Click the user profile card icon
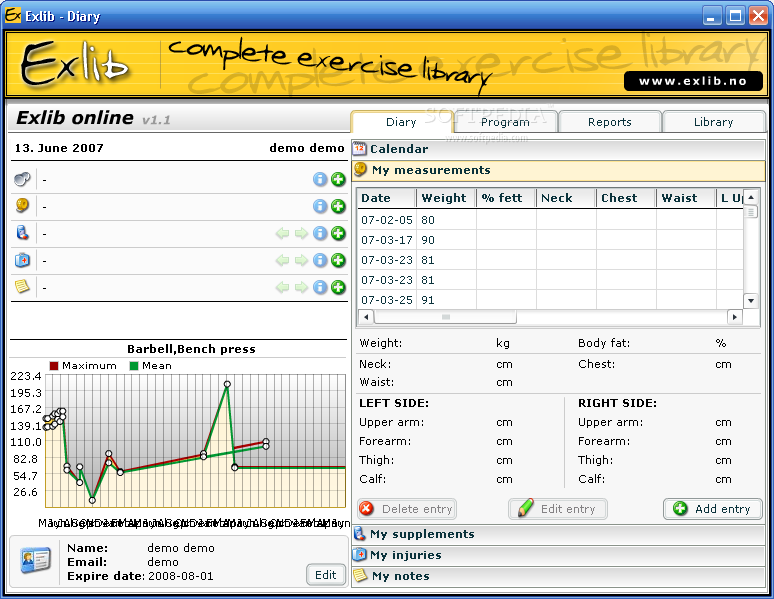 (x=35, y=560)
